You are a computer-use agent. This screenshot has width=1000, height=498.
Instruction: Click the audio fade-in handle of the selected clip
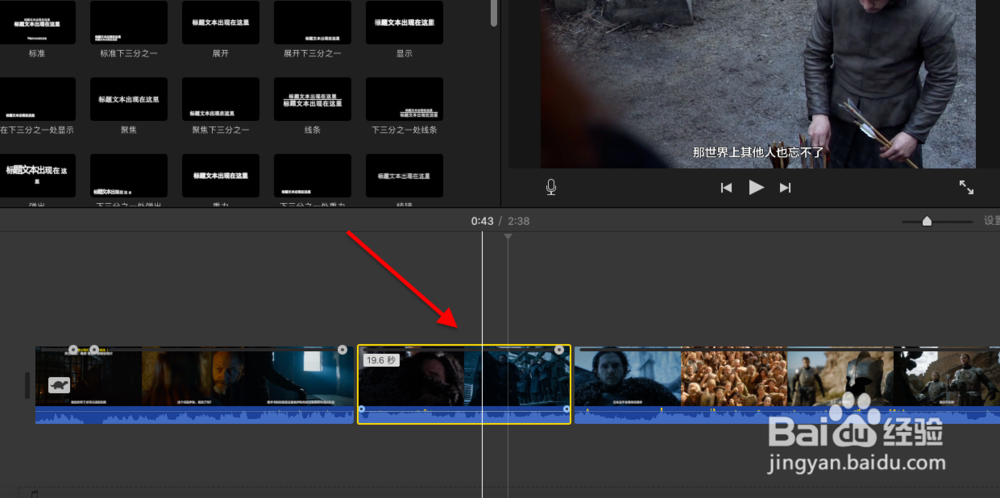click(x=362, y=409)
